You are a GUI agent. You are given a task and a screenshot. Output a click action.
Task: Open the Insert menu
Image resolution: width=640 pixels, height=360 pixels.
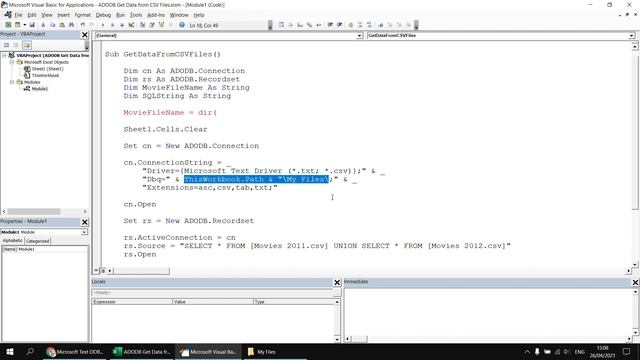63,15
